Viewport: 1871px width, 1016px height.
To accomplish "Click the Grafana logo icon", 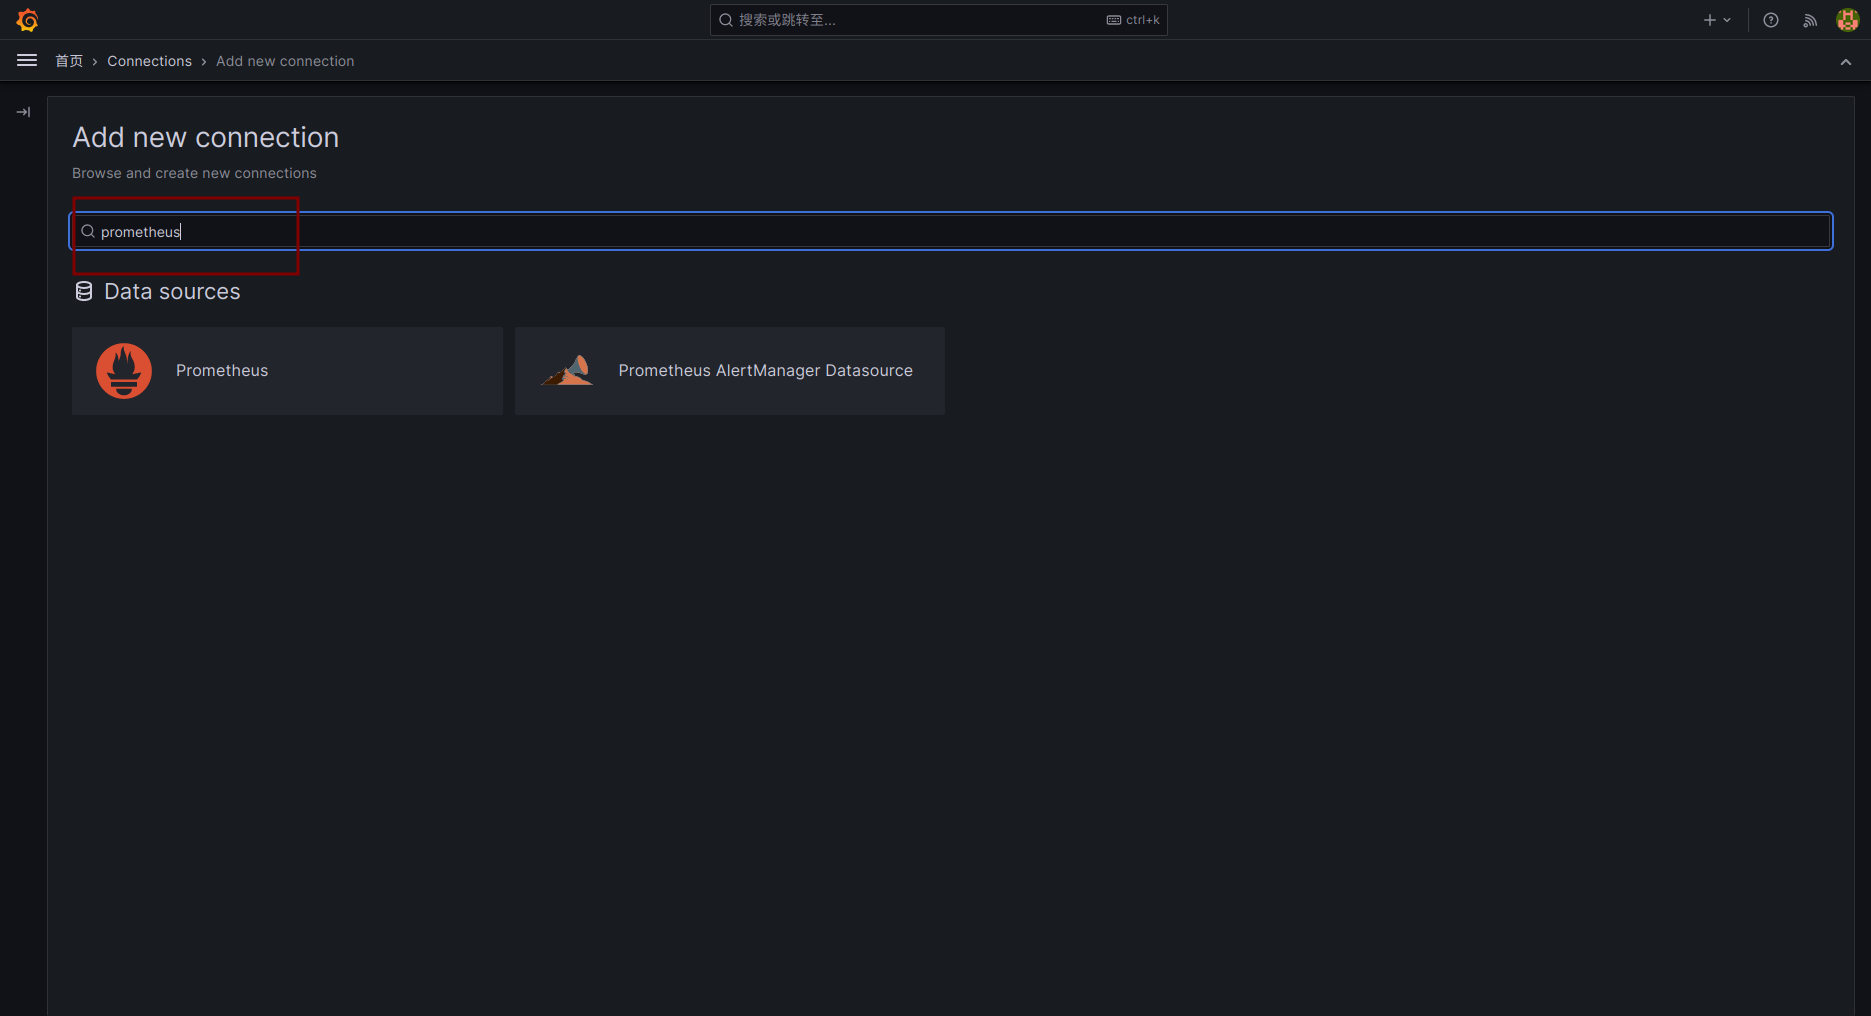I will coord(27,20).
